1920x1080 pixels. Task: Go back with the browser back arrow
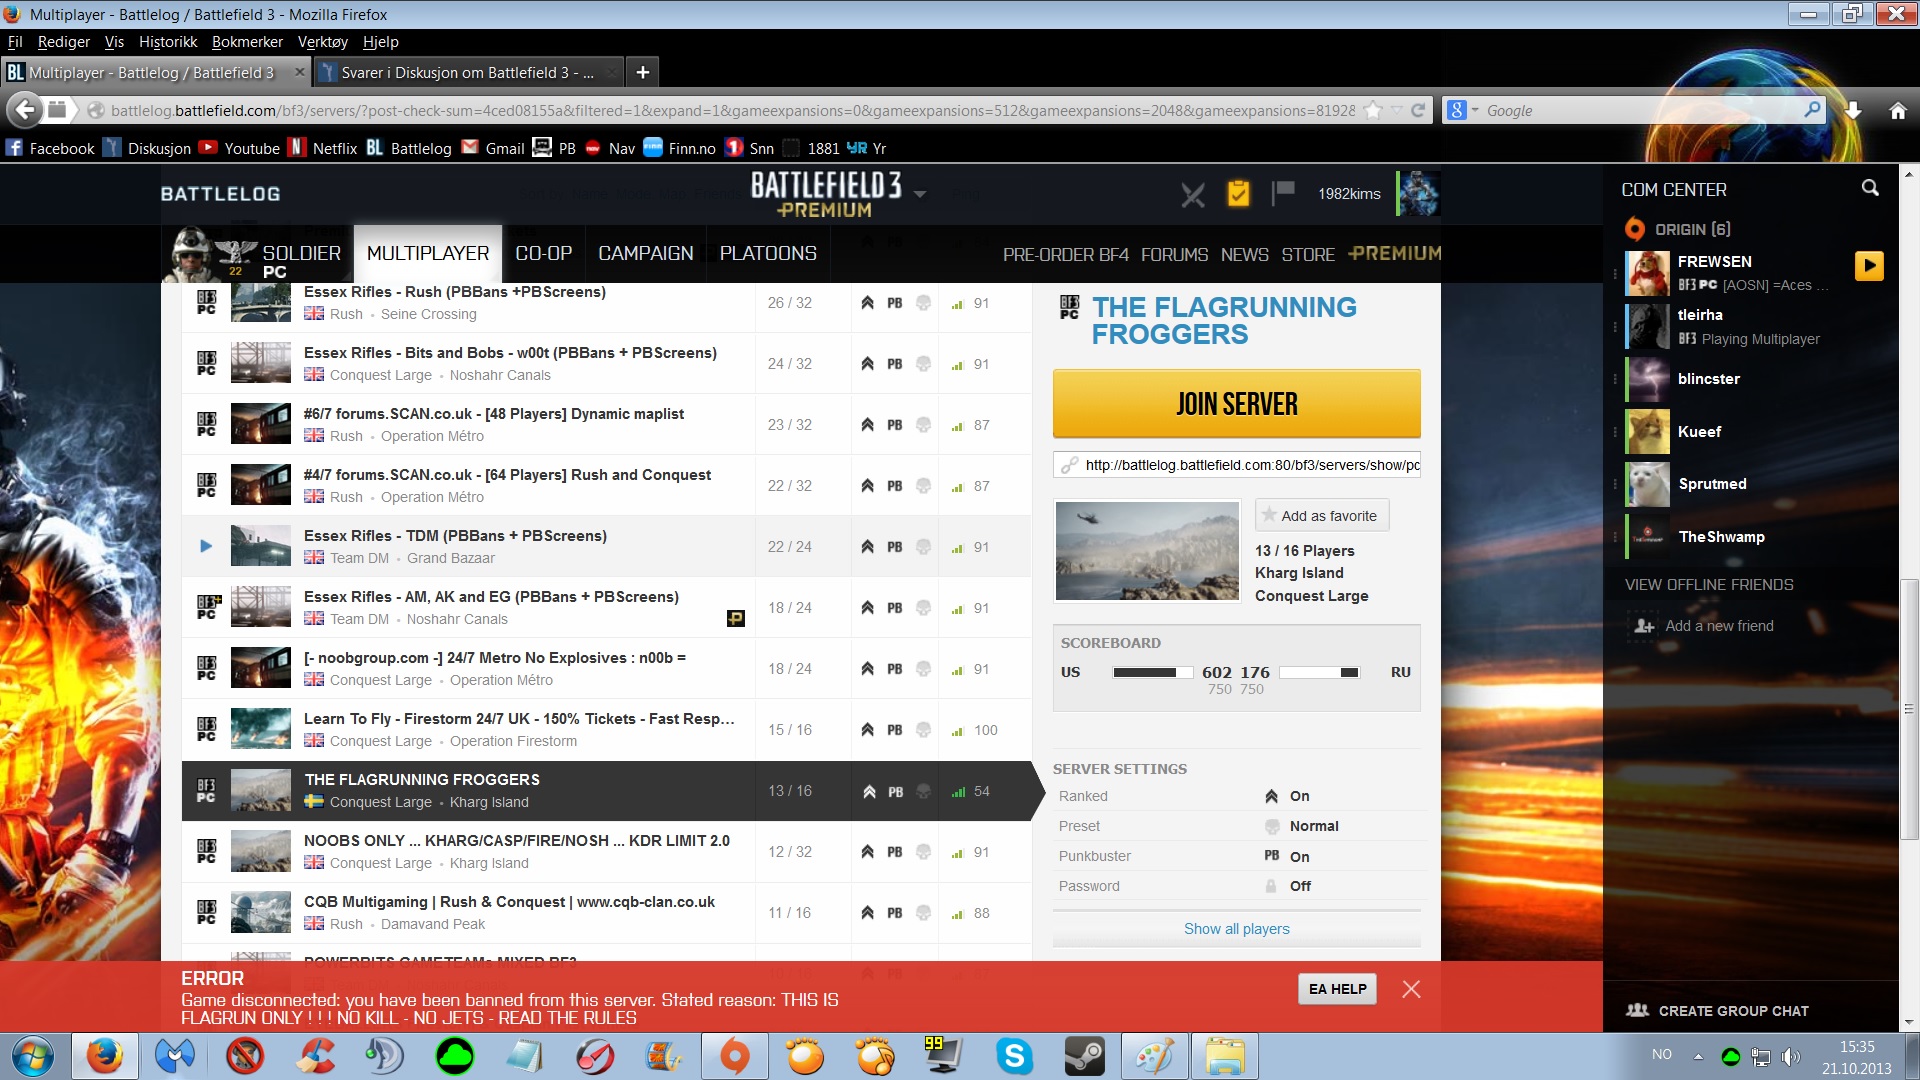26,110
